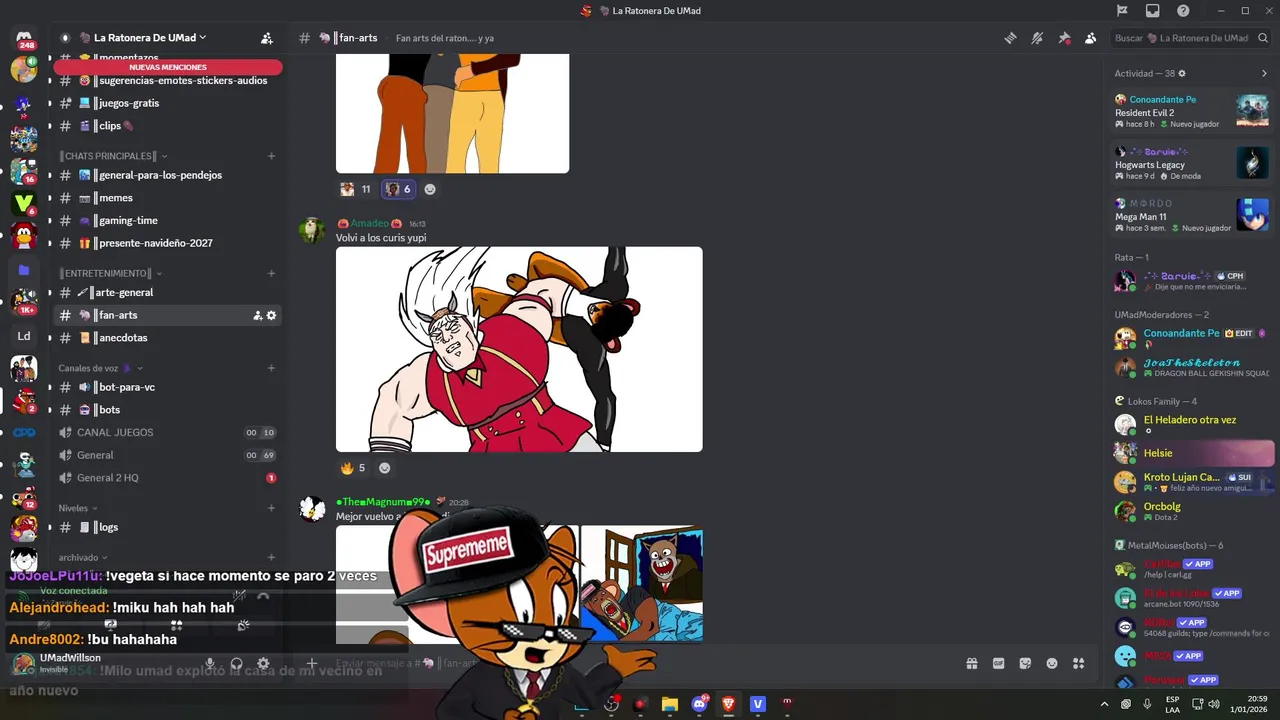Open sugerencias-emotes-stickers-audios channel

(x=166, y=80)
